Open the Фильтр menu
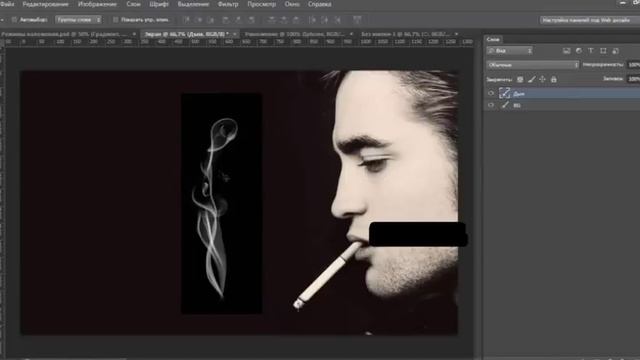The width and height of the screenshot is (640, 360). [x=228, y=4]
